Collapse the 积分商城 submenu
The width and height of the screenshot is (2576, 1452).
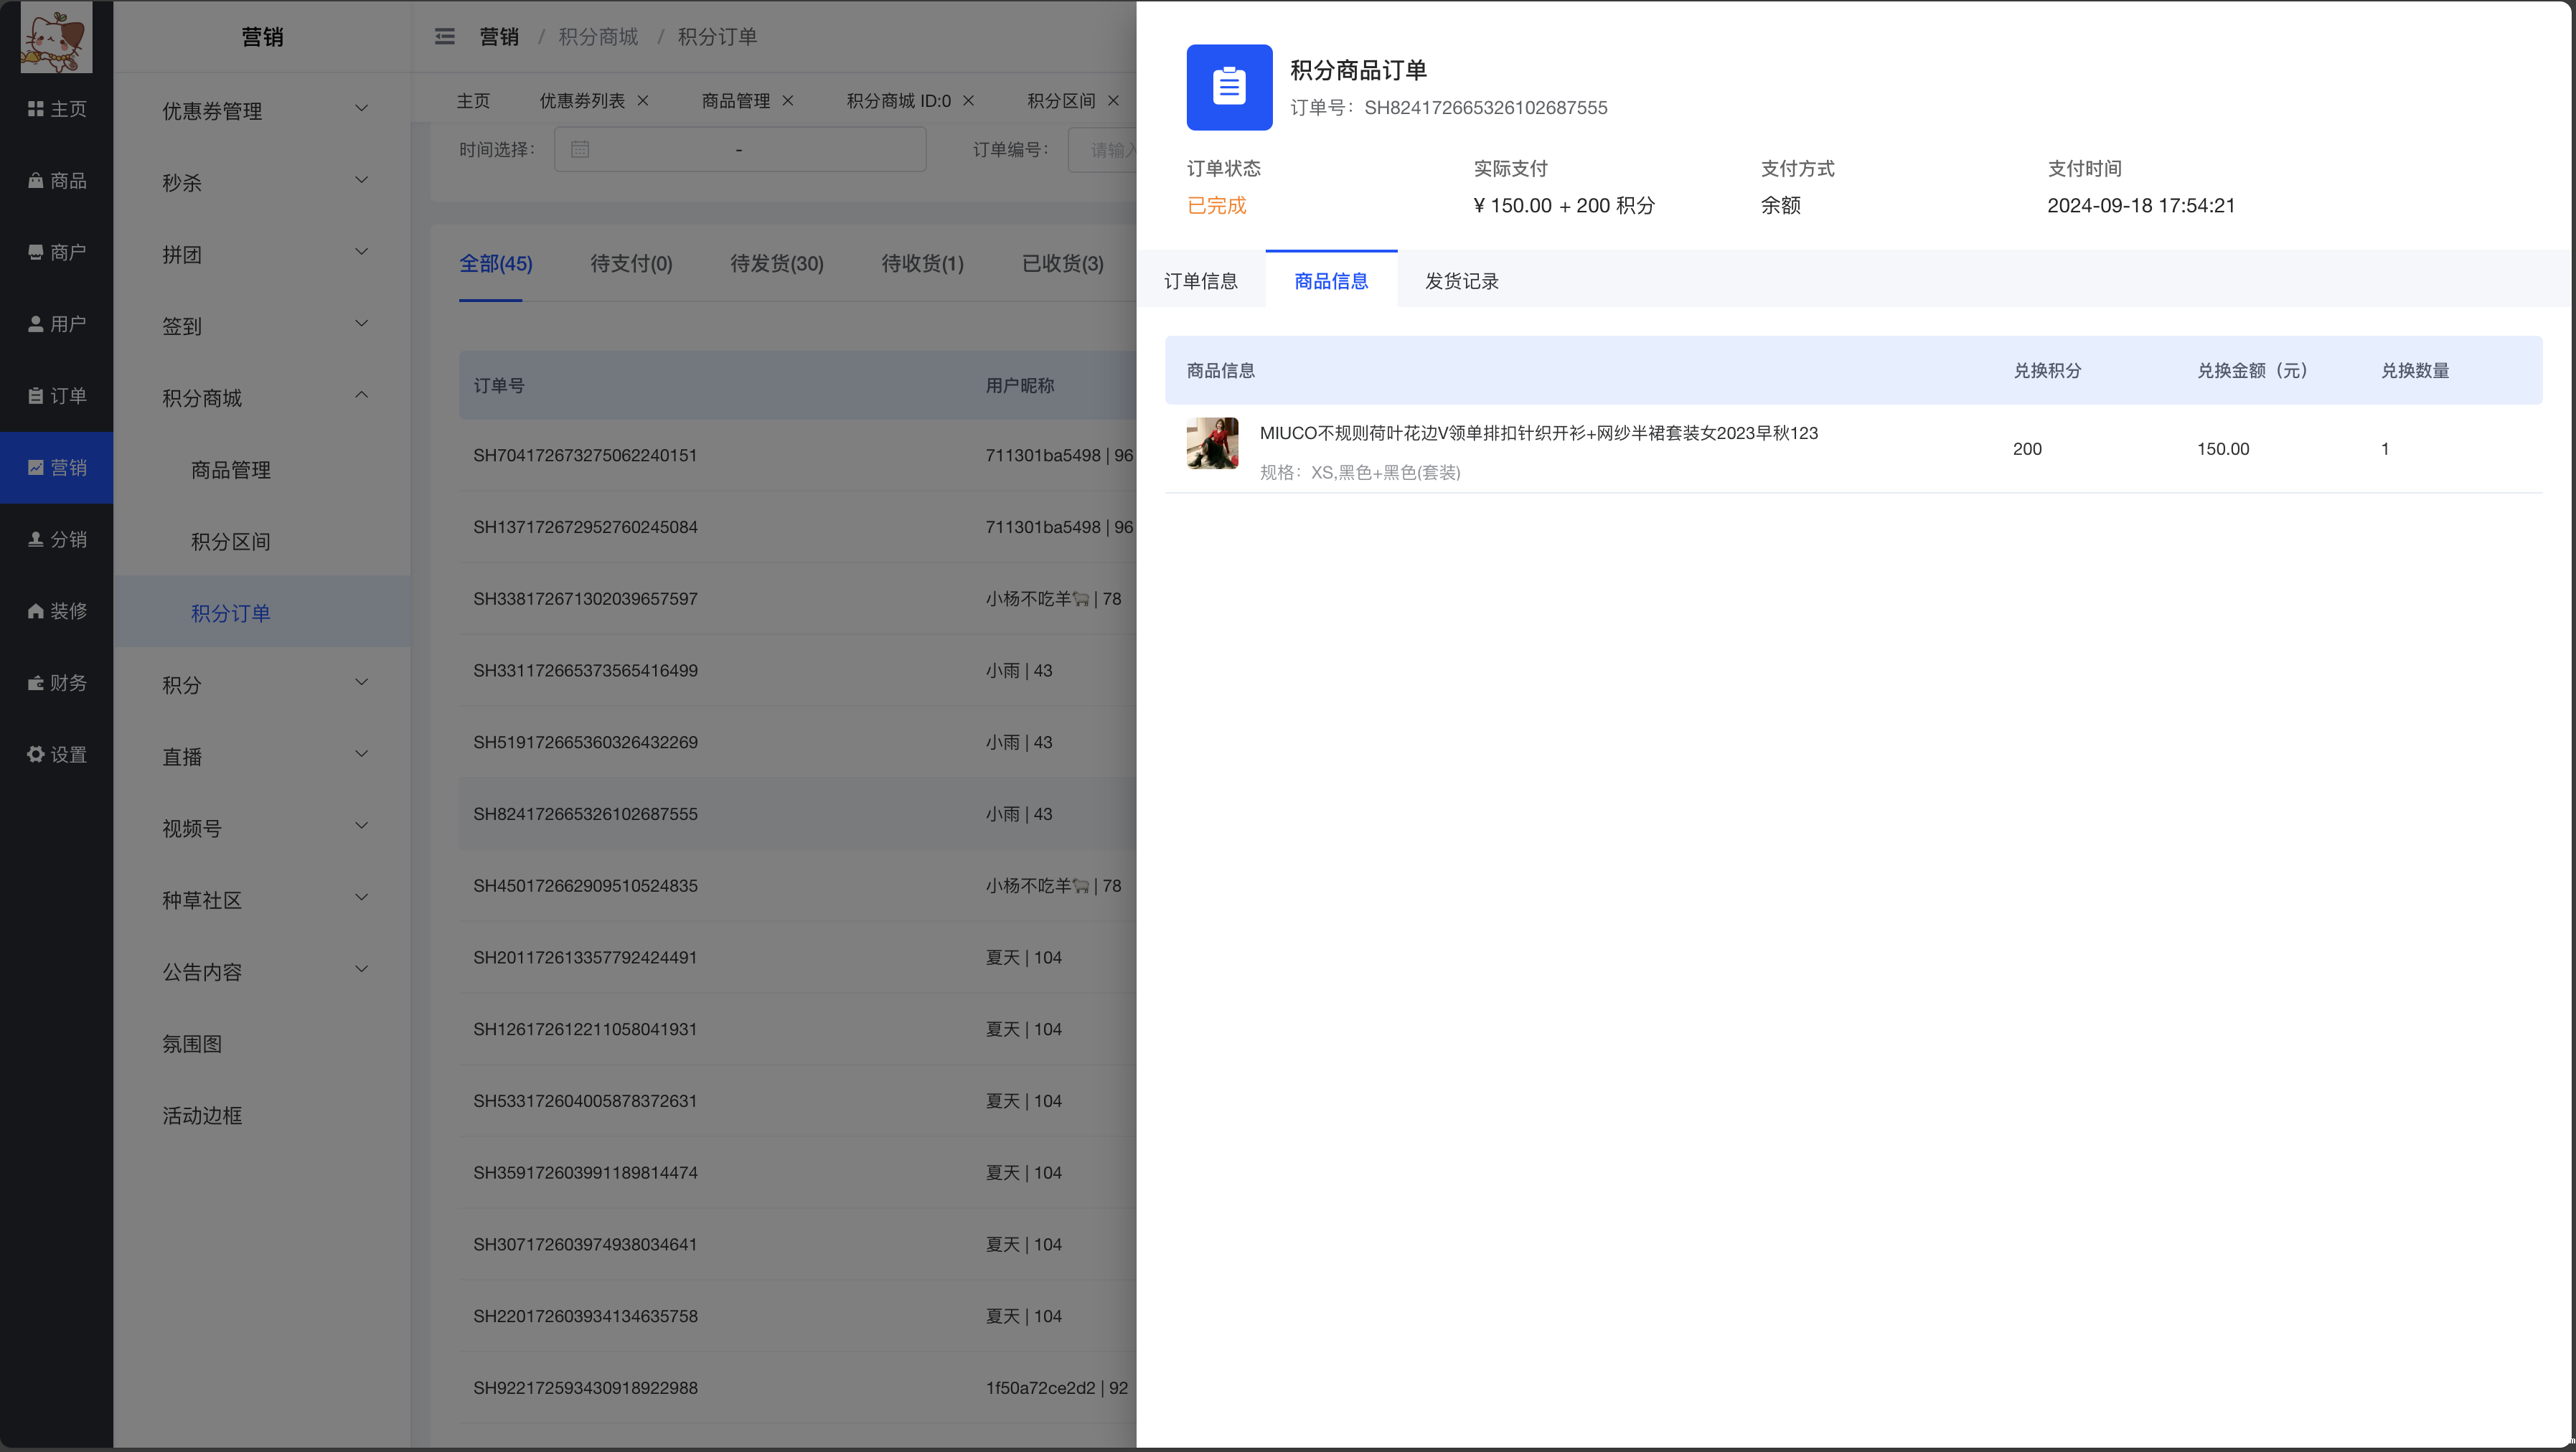tap(264, 397)
